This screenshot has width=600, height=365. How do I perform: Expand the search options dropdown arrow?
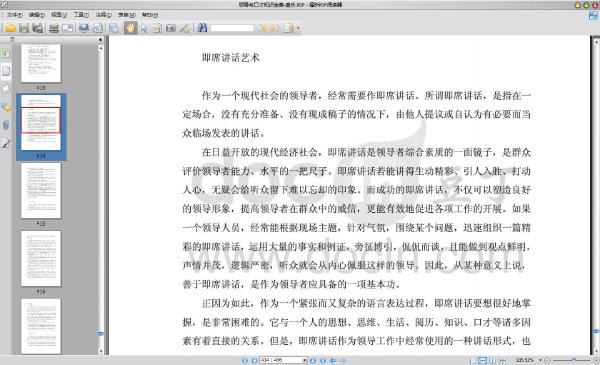click(x=298, y=28)
